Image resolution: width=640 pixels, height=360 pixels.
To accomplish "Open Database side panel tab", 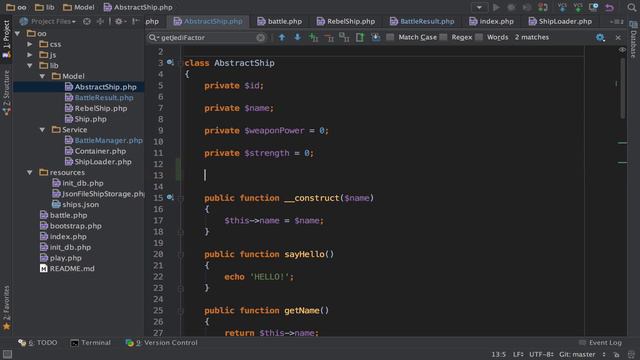I will coord(633,40).
